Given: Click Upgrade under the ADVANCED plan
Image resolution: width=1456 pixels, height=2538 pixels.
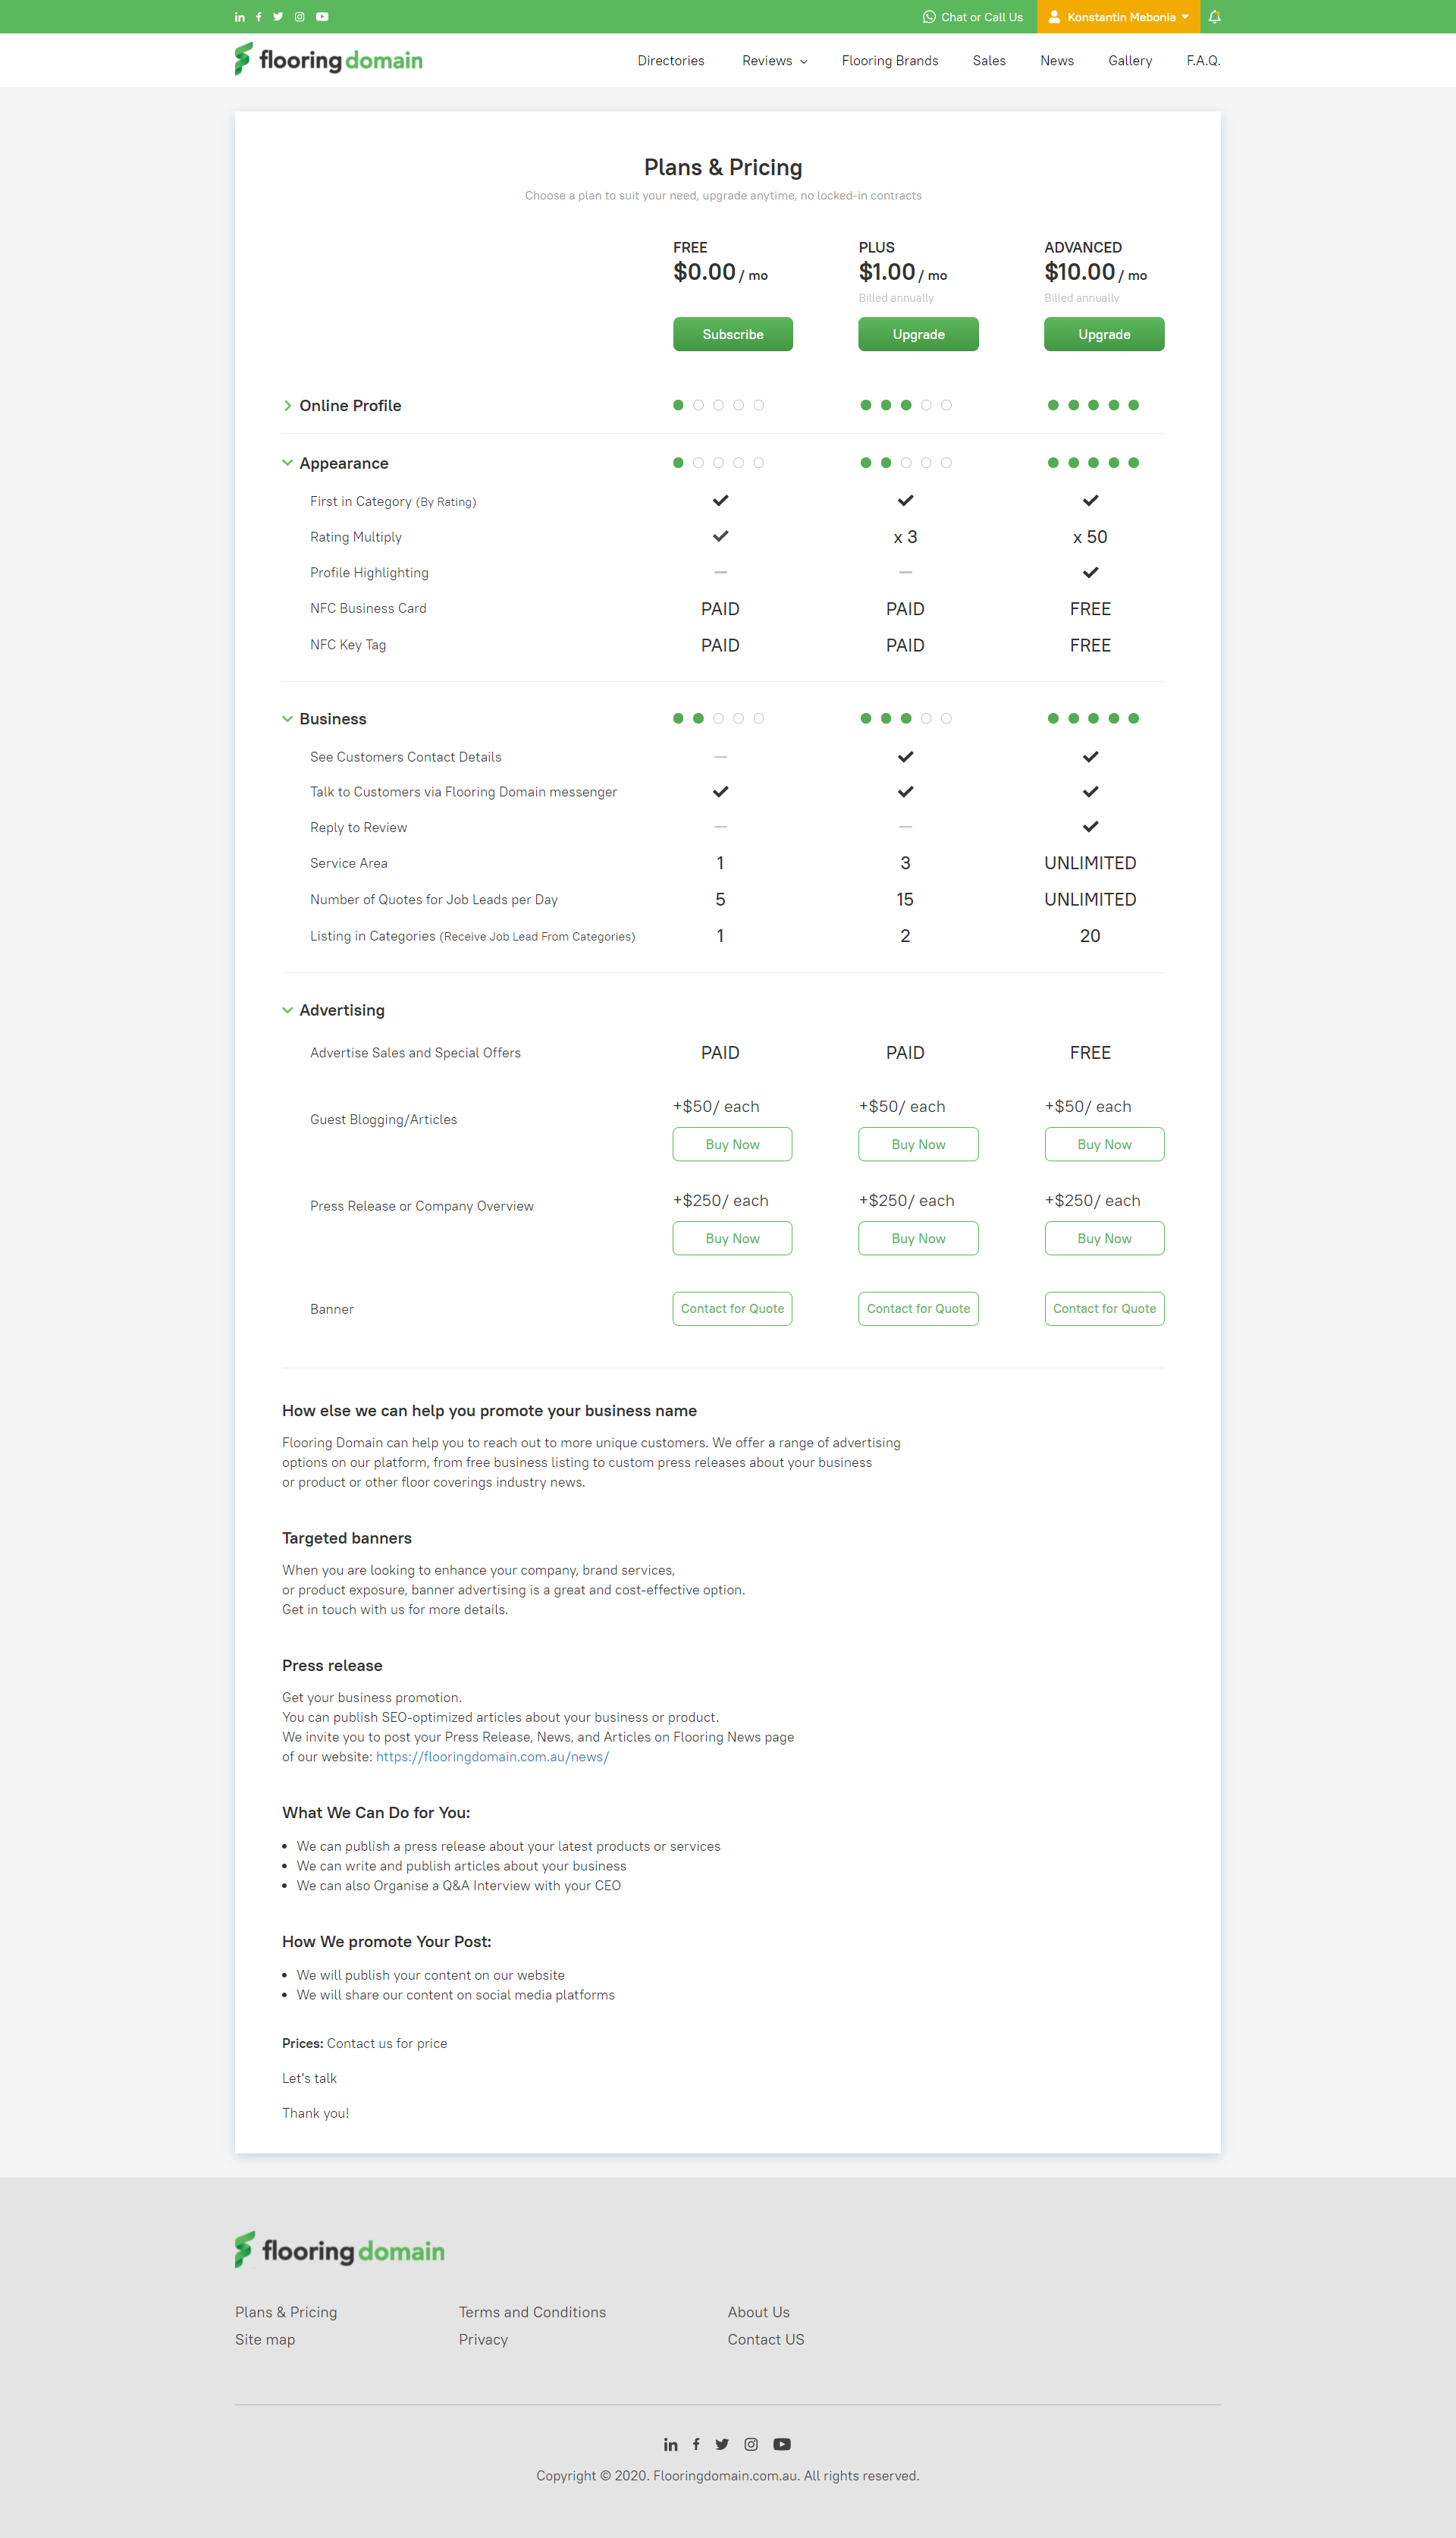Looking at the screenshot, I should pos(1104,334).
